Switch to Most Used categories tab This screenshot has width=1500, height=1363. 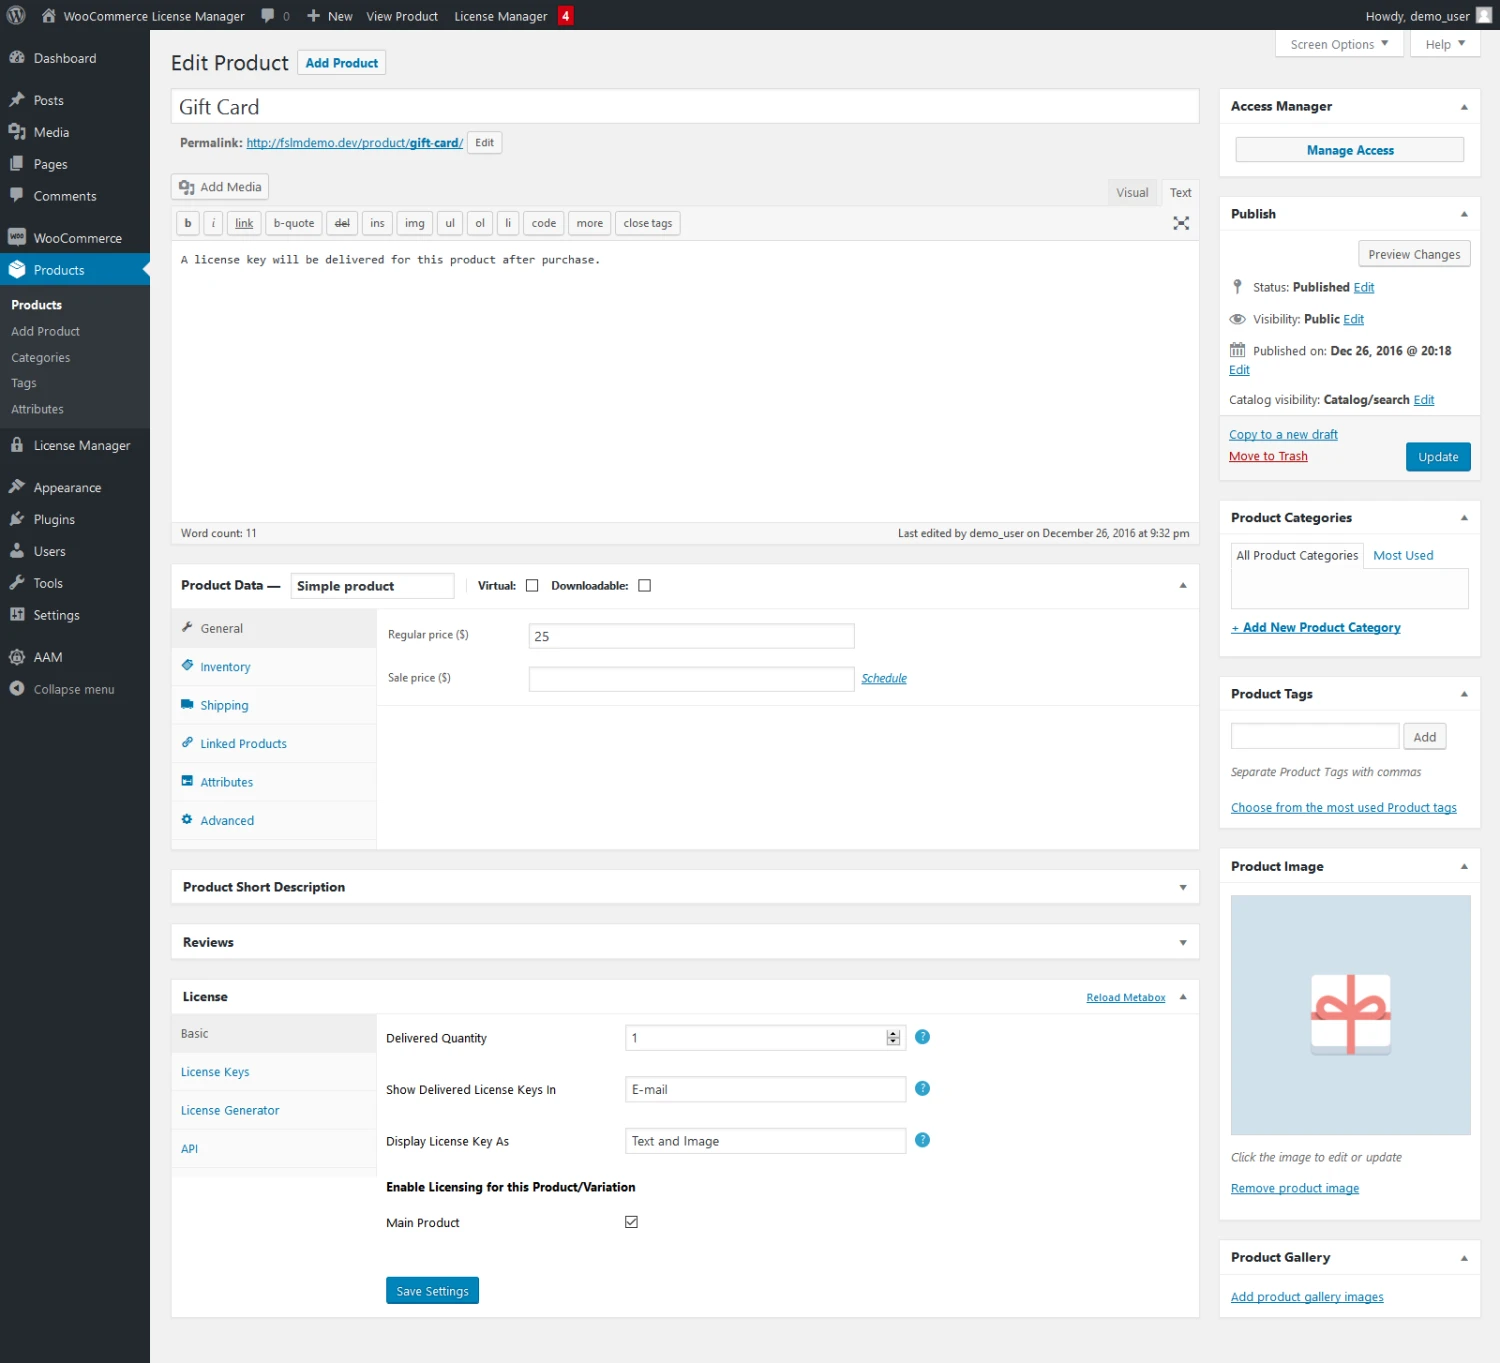1403,555
